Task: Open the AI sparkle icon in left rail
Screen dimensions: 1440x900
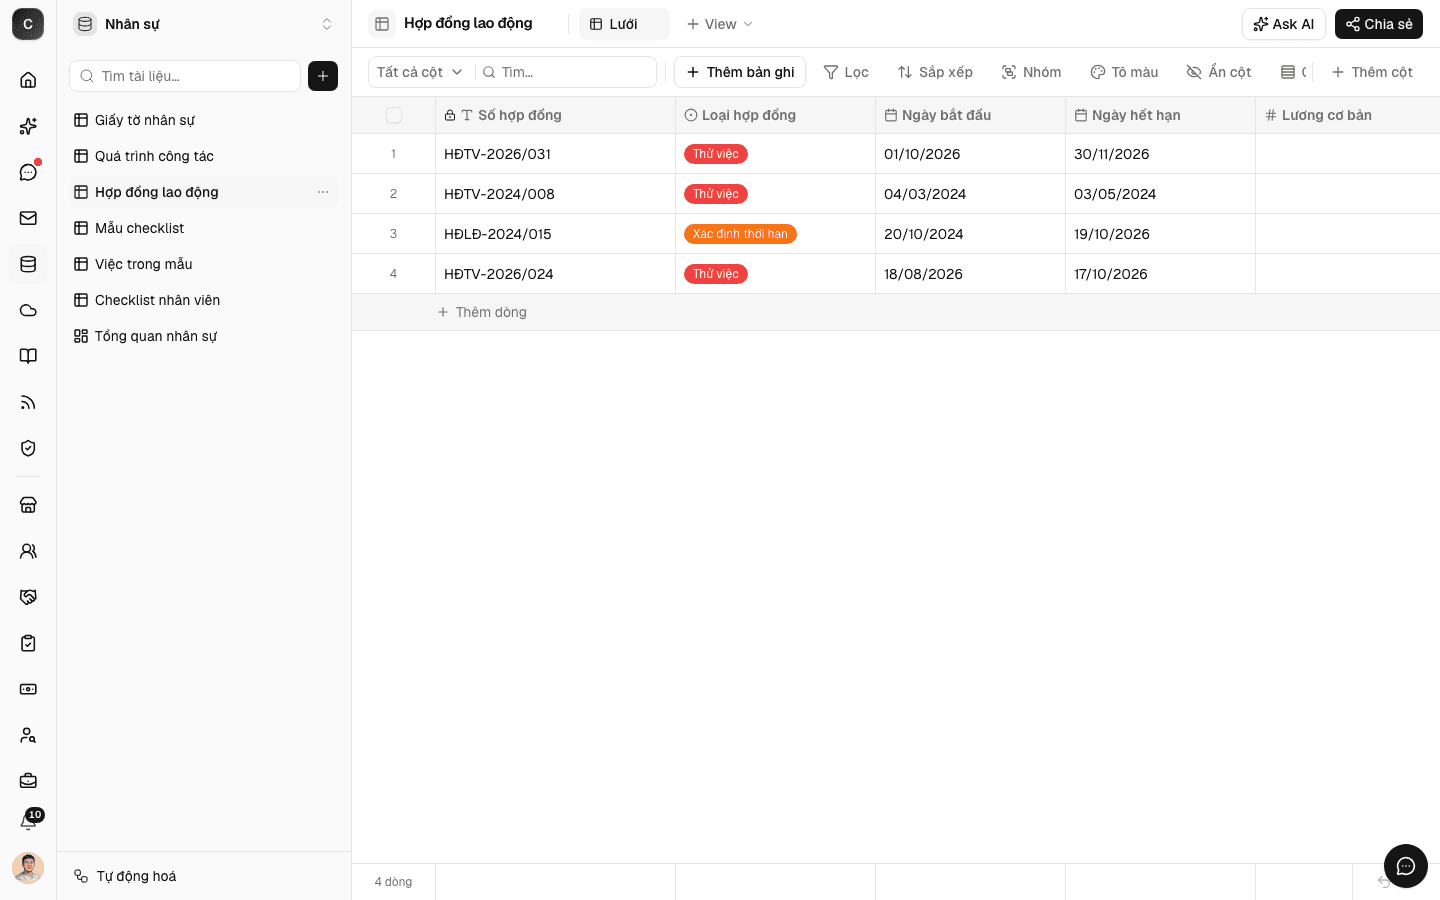Action: [28, 126]
